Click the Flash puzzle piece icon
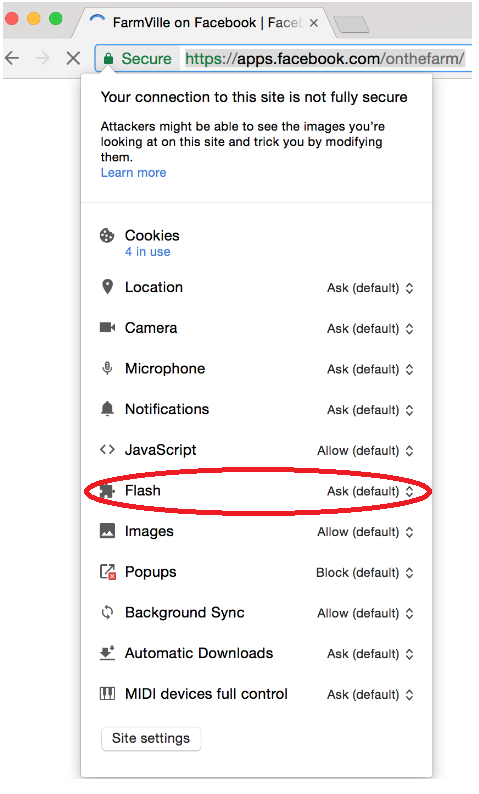This screenshot has height=794, width=479. pyautogui.click(x=107, y=490)
